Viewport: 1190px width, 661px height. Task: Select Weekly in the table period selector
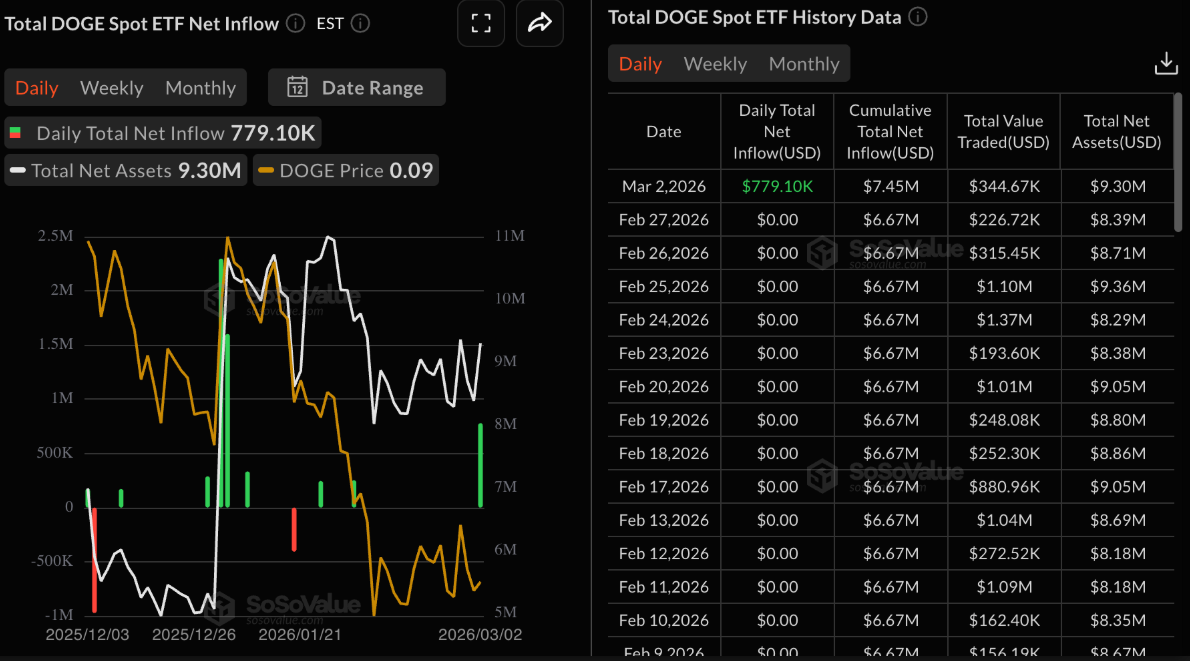point(714,63)
